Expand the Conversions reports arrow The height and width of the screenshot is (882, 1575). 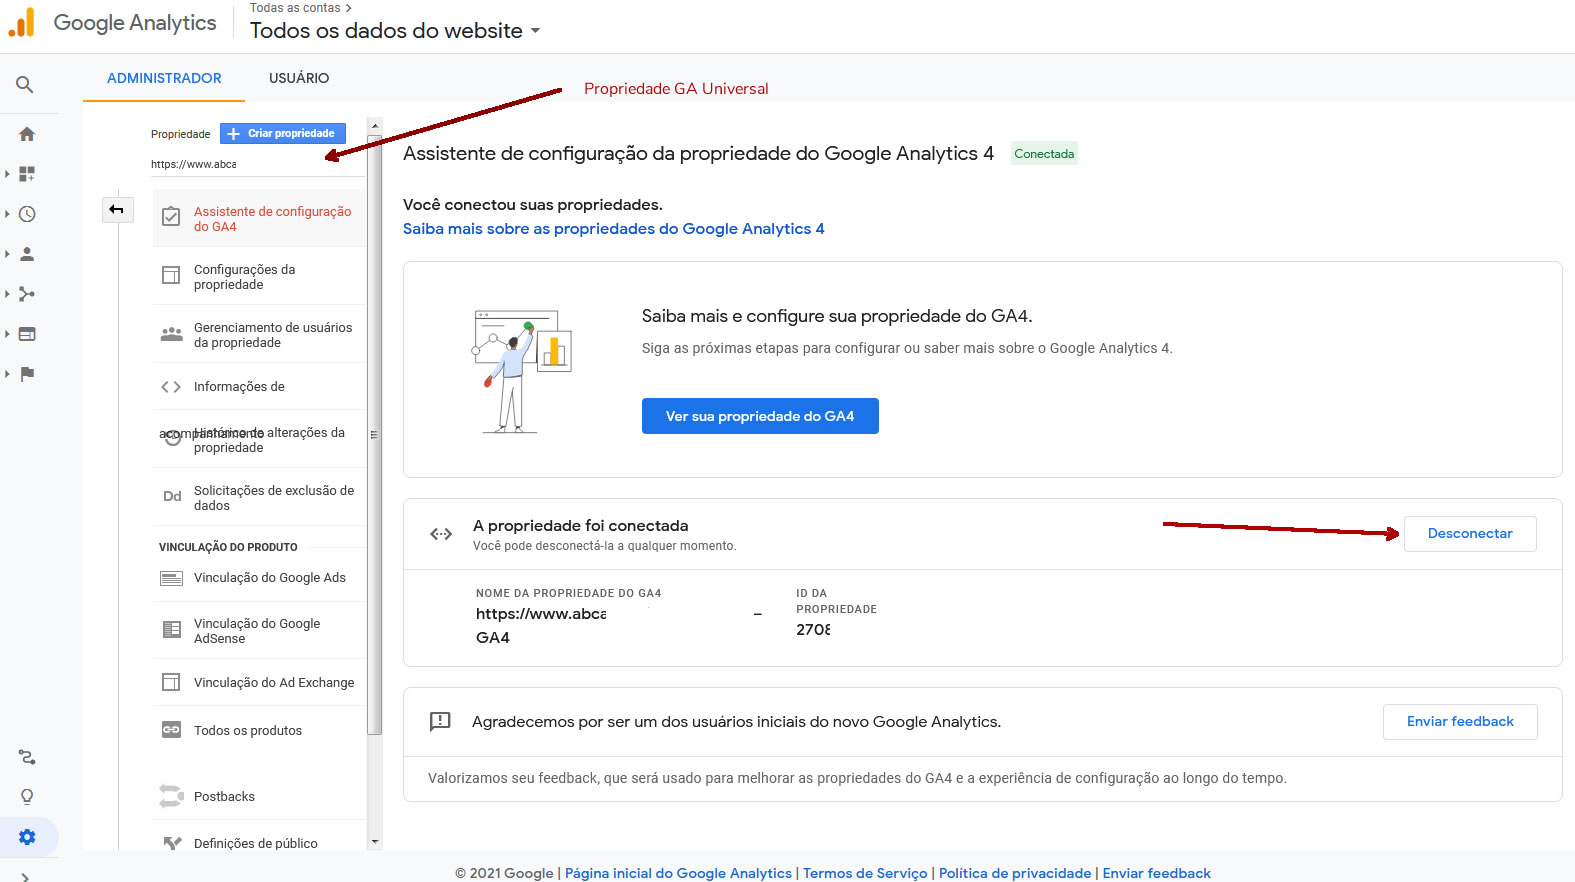point(7,374)
